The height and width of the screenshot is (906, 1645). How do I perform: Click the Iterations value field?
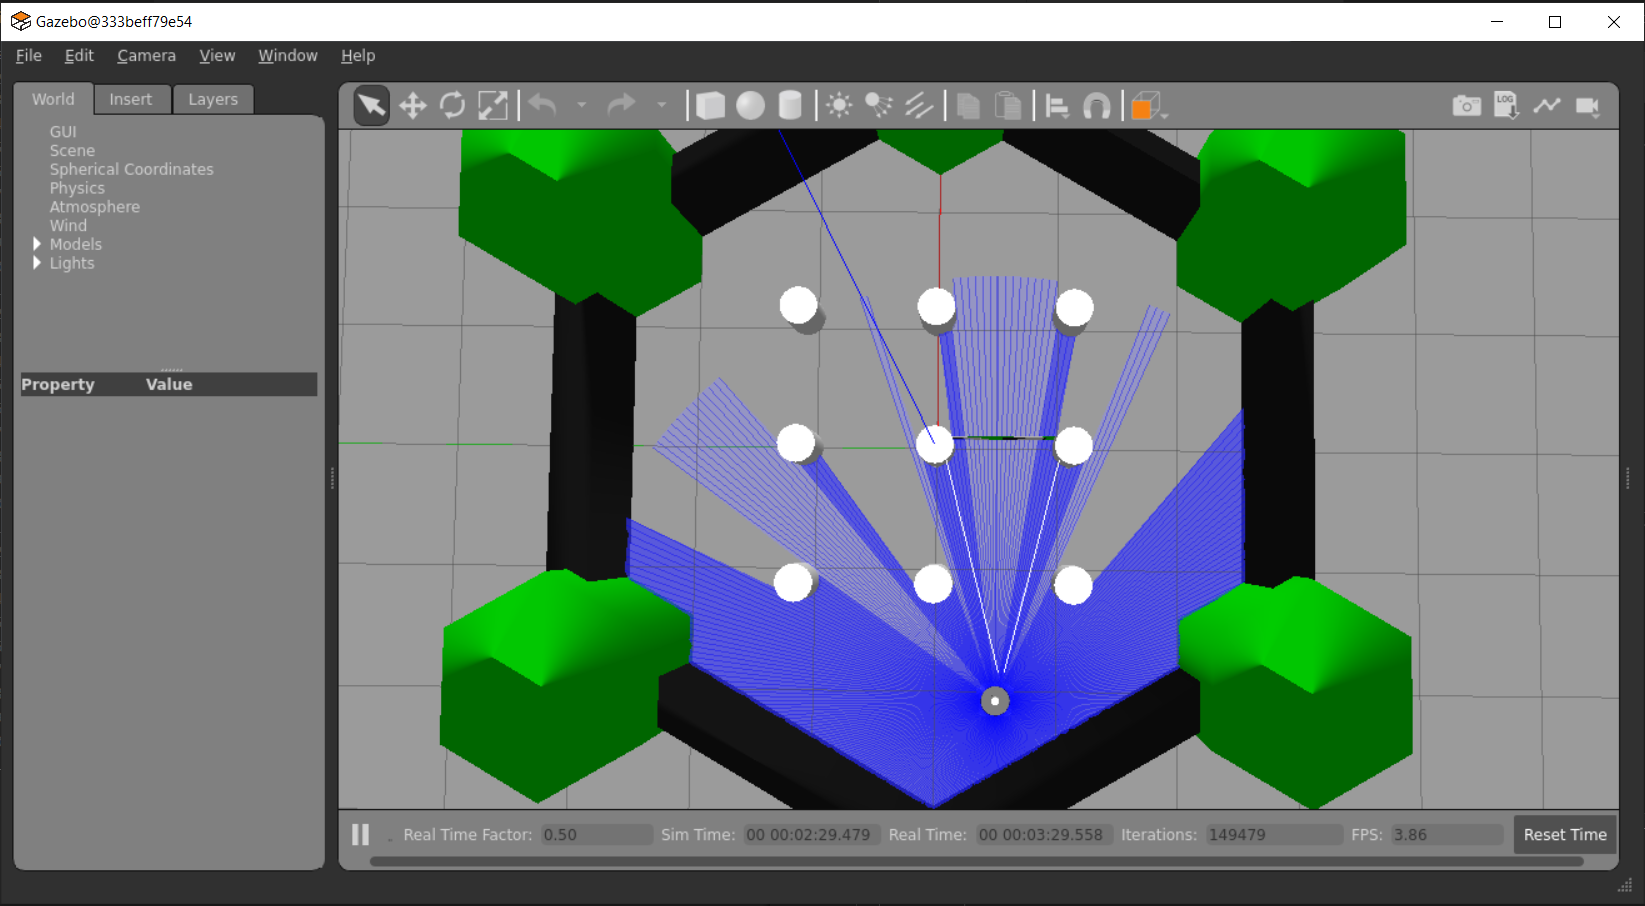[x=1274, y=834]
